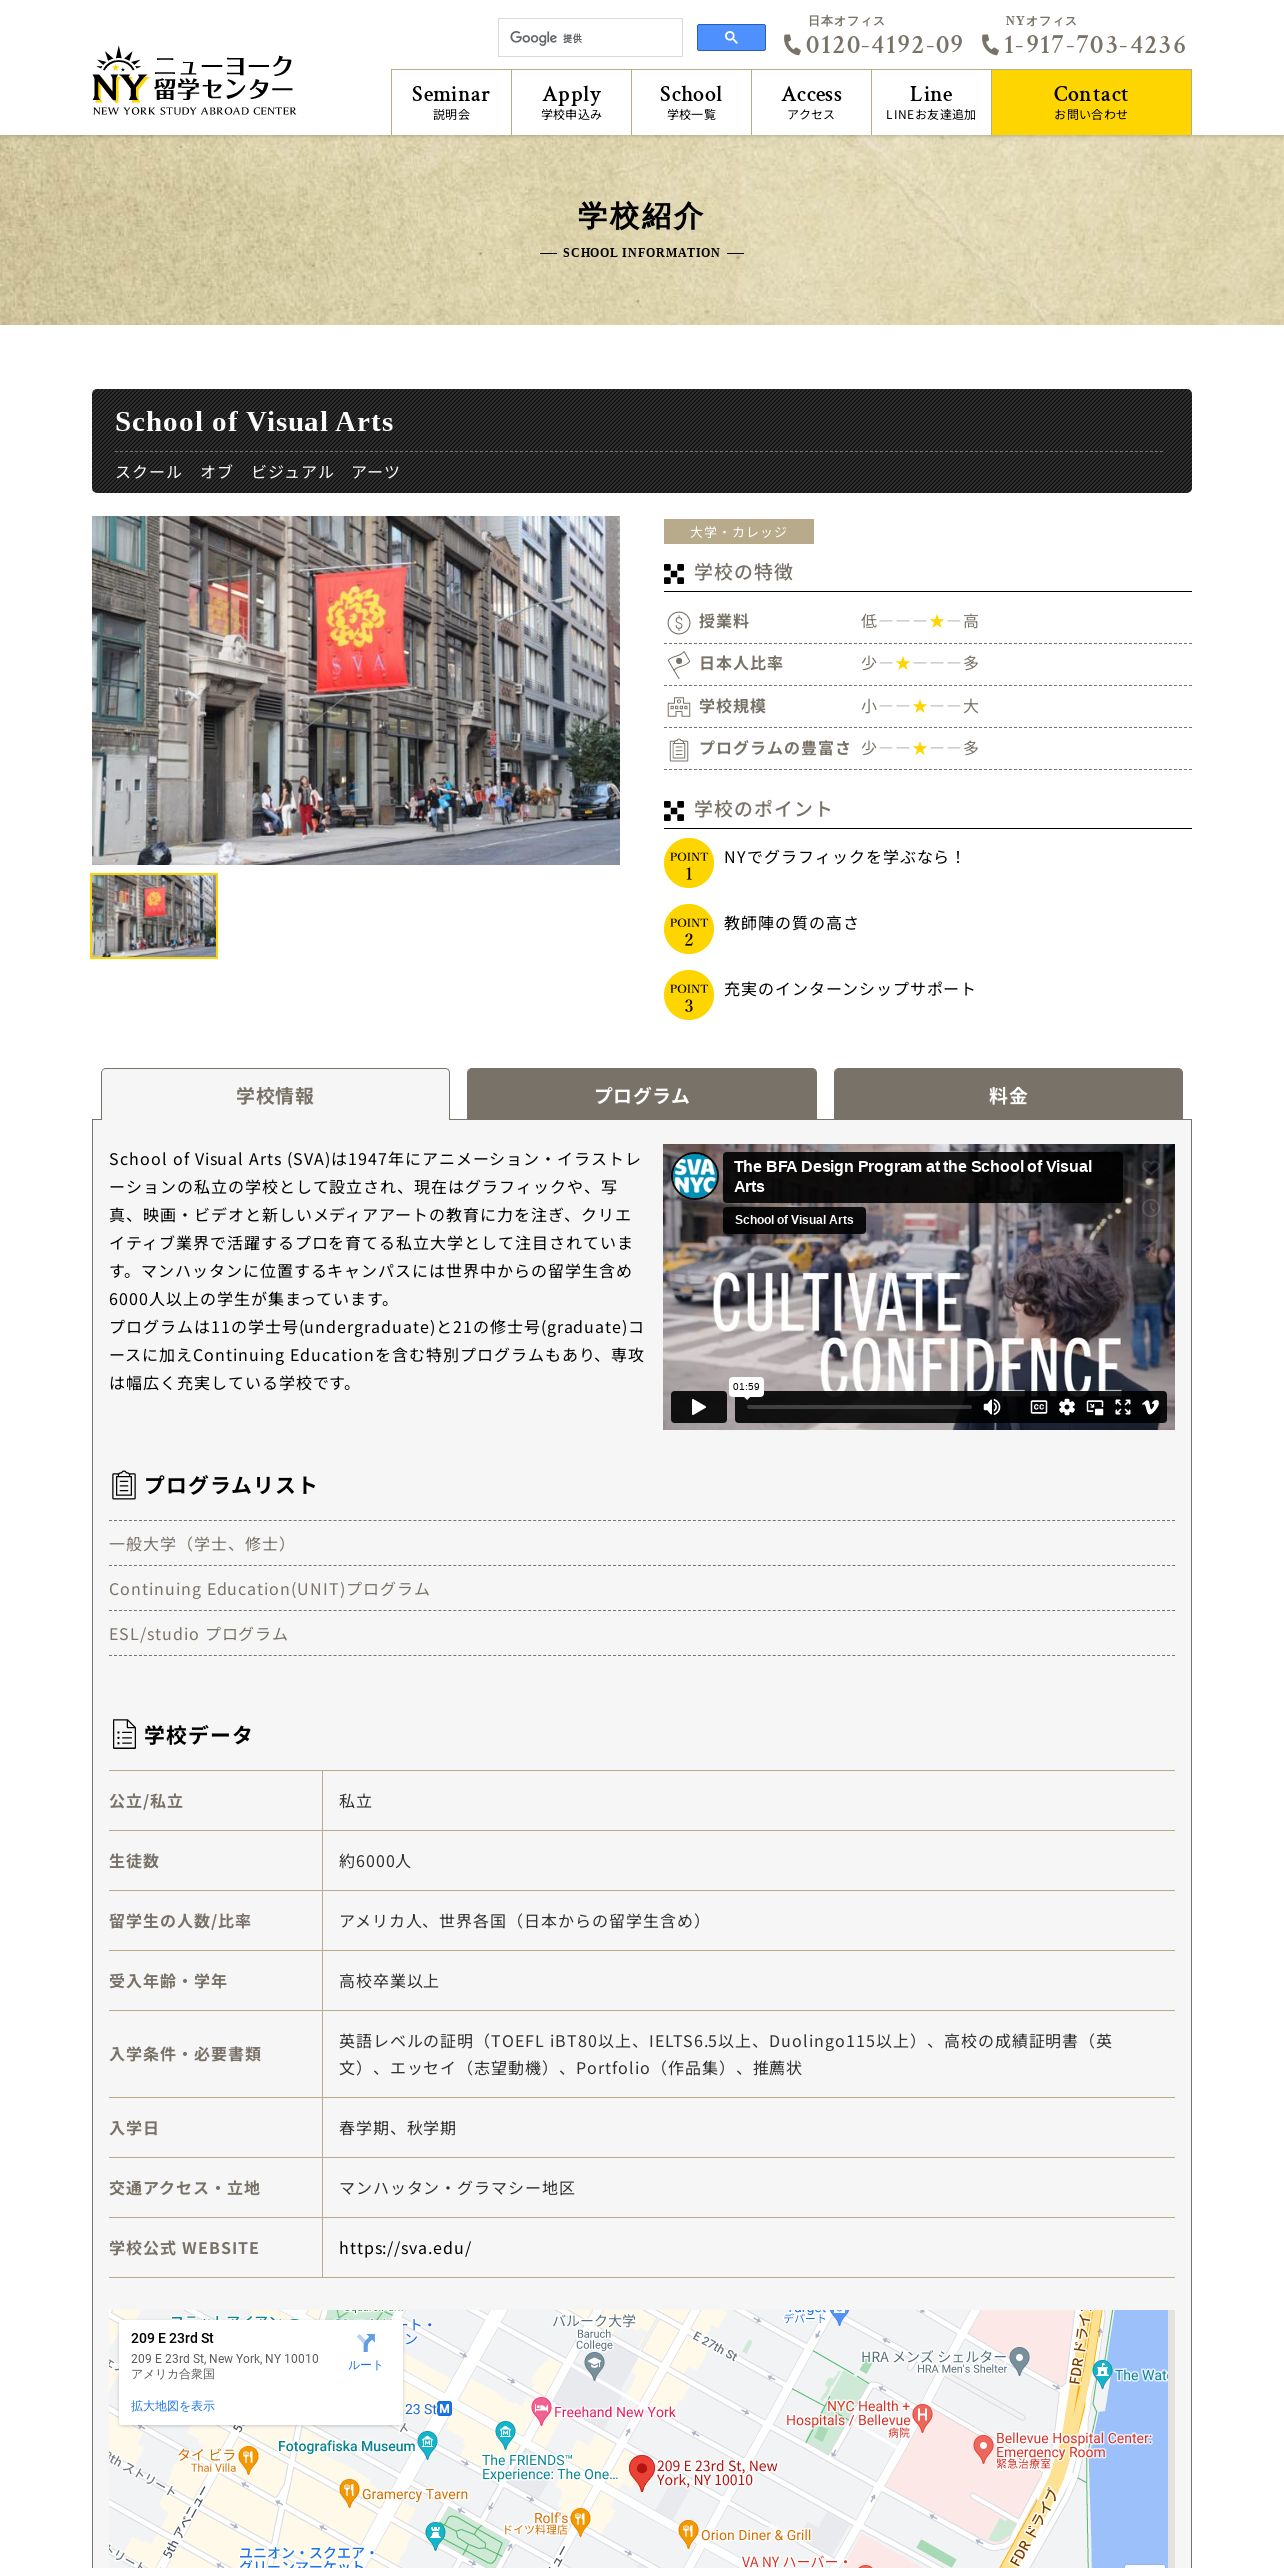Click the NY office phone icon
Viewport: 1284px width, 2568px height.
pyautogui.click(x=990, y=45)
